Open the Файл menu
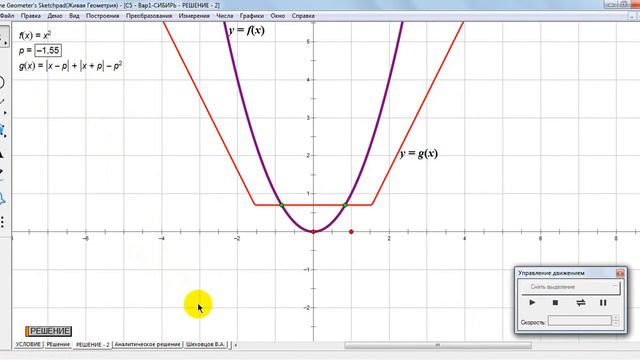The height and width of the screenshot is (360, 640). (x=7, y=16)
